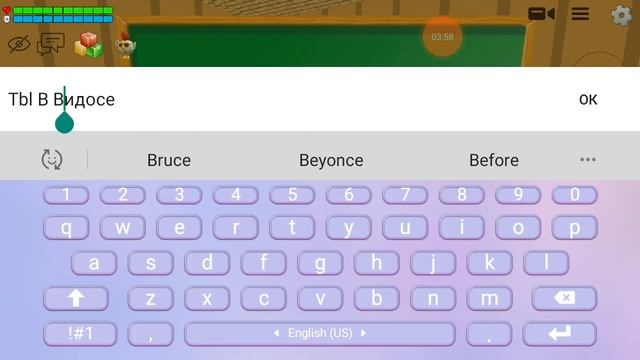
Task: Tap number key 0
Action: pyautogui.click(x=575, y=195)
